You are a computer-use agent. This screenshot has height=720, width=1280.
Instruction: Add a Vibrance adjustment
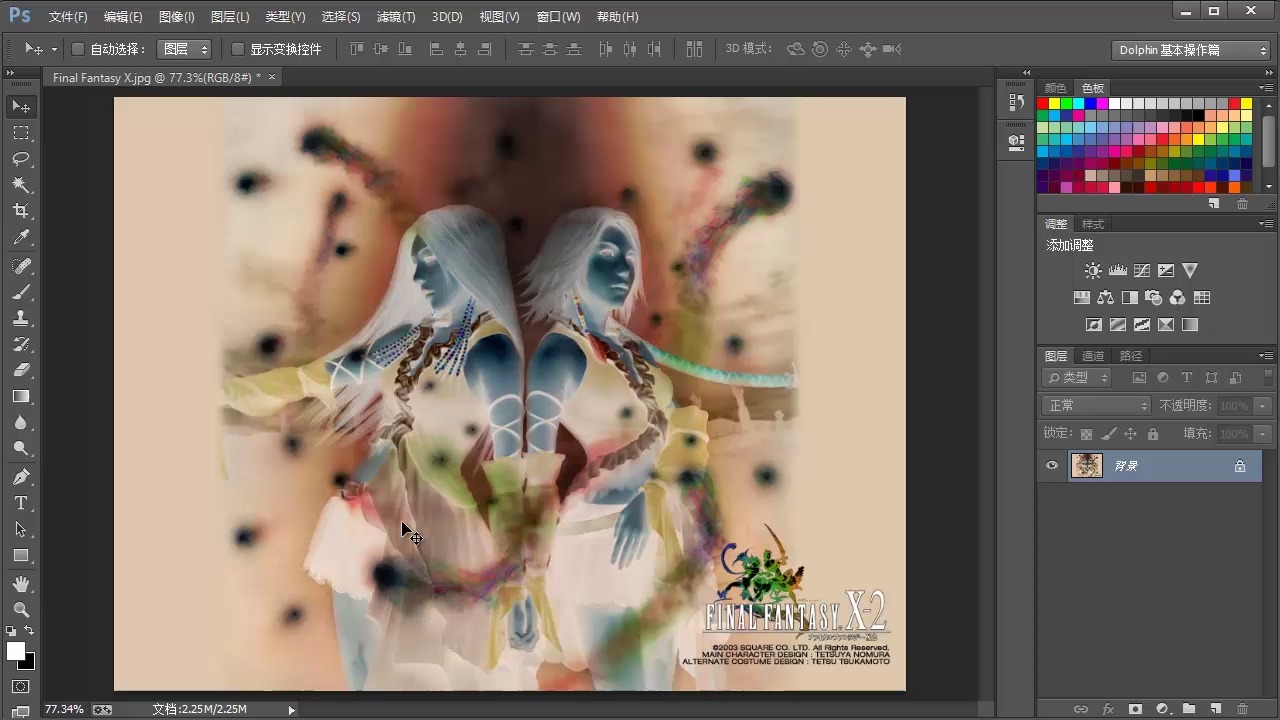click(1190, 271)
